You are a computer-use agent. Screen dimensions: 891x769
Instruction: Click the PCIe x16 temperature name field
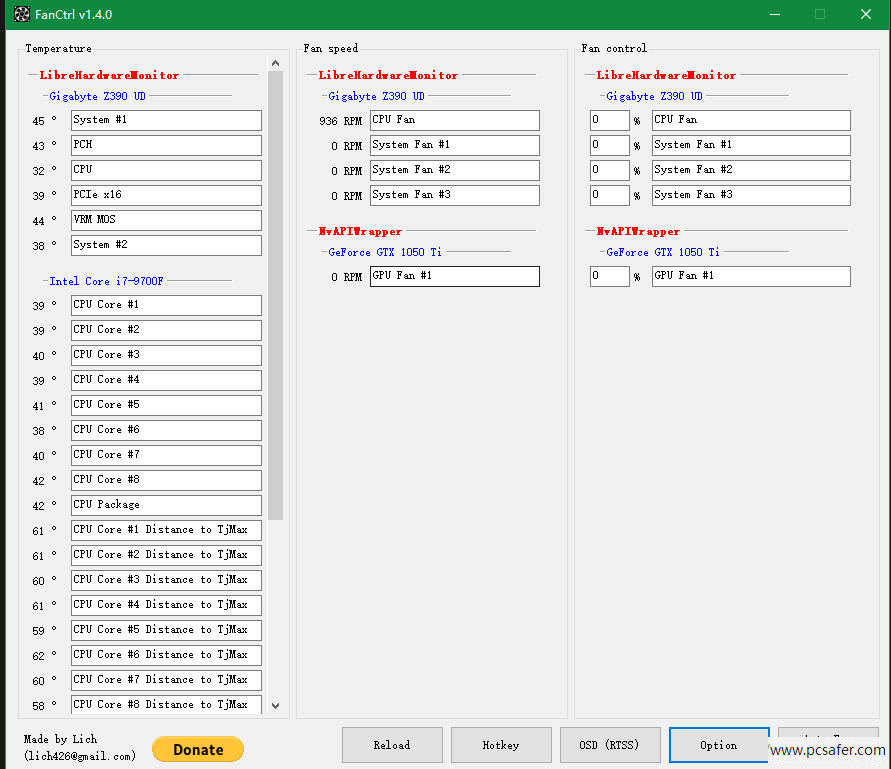(166, 195)
